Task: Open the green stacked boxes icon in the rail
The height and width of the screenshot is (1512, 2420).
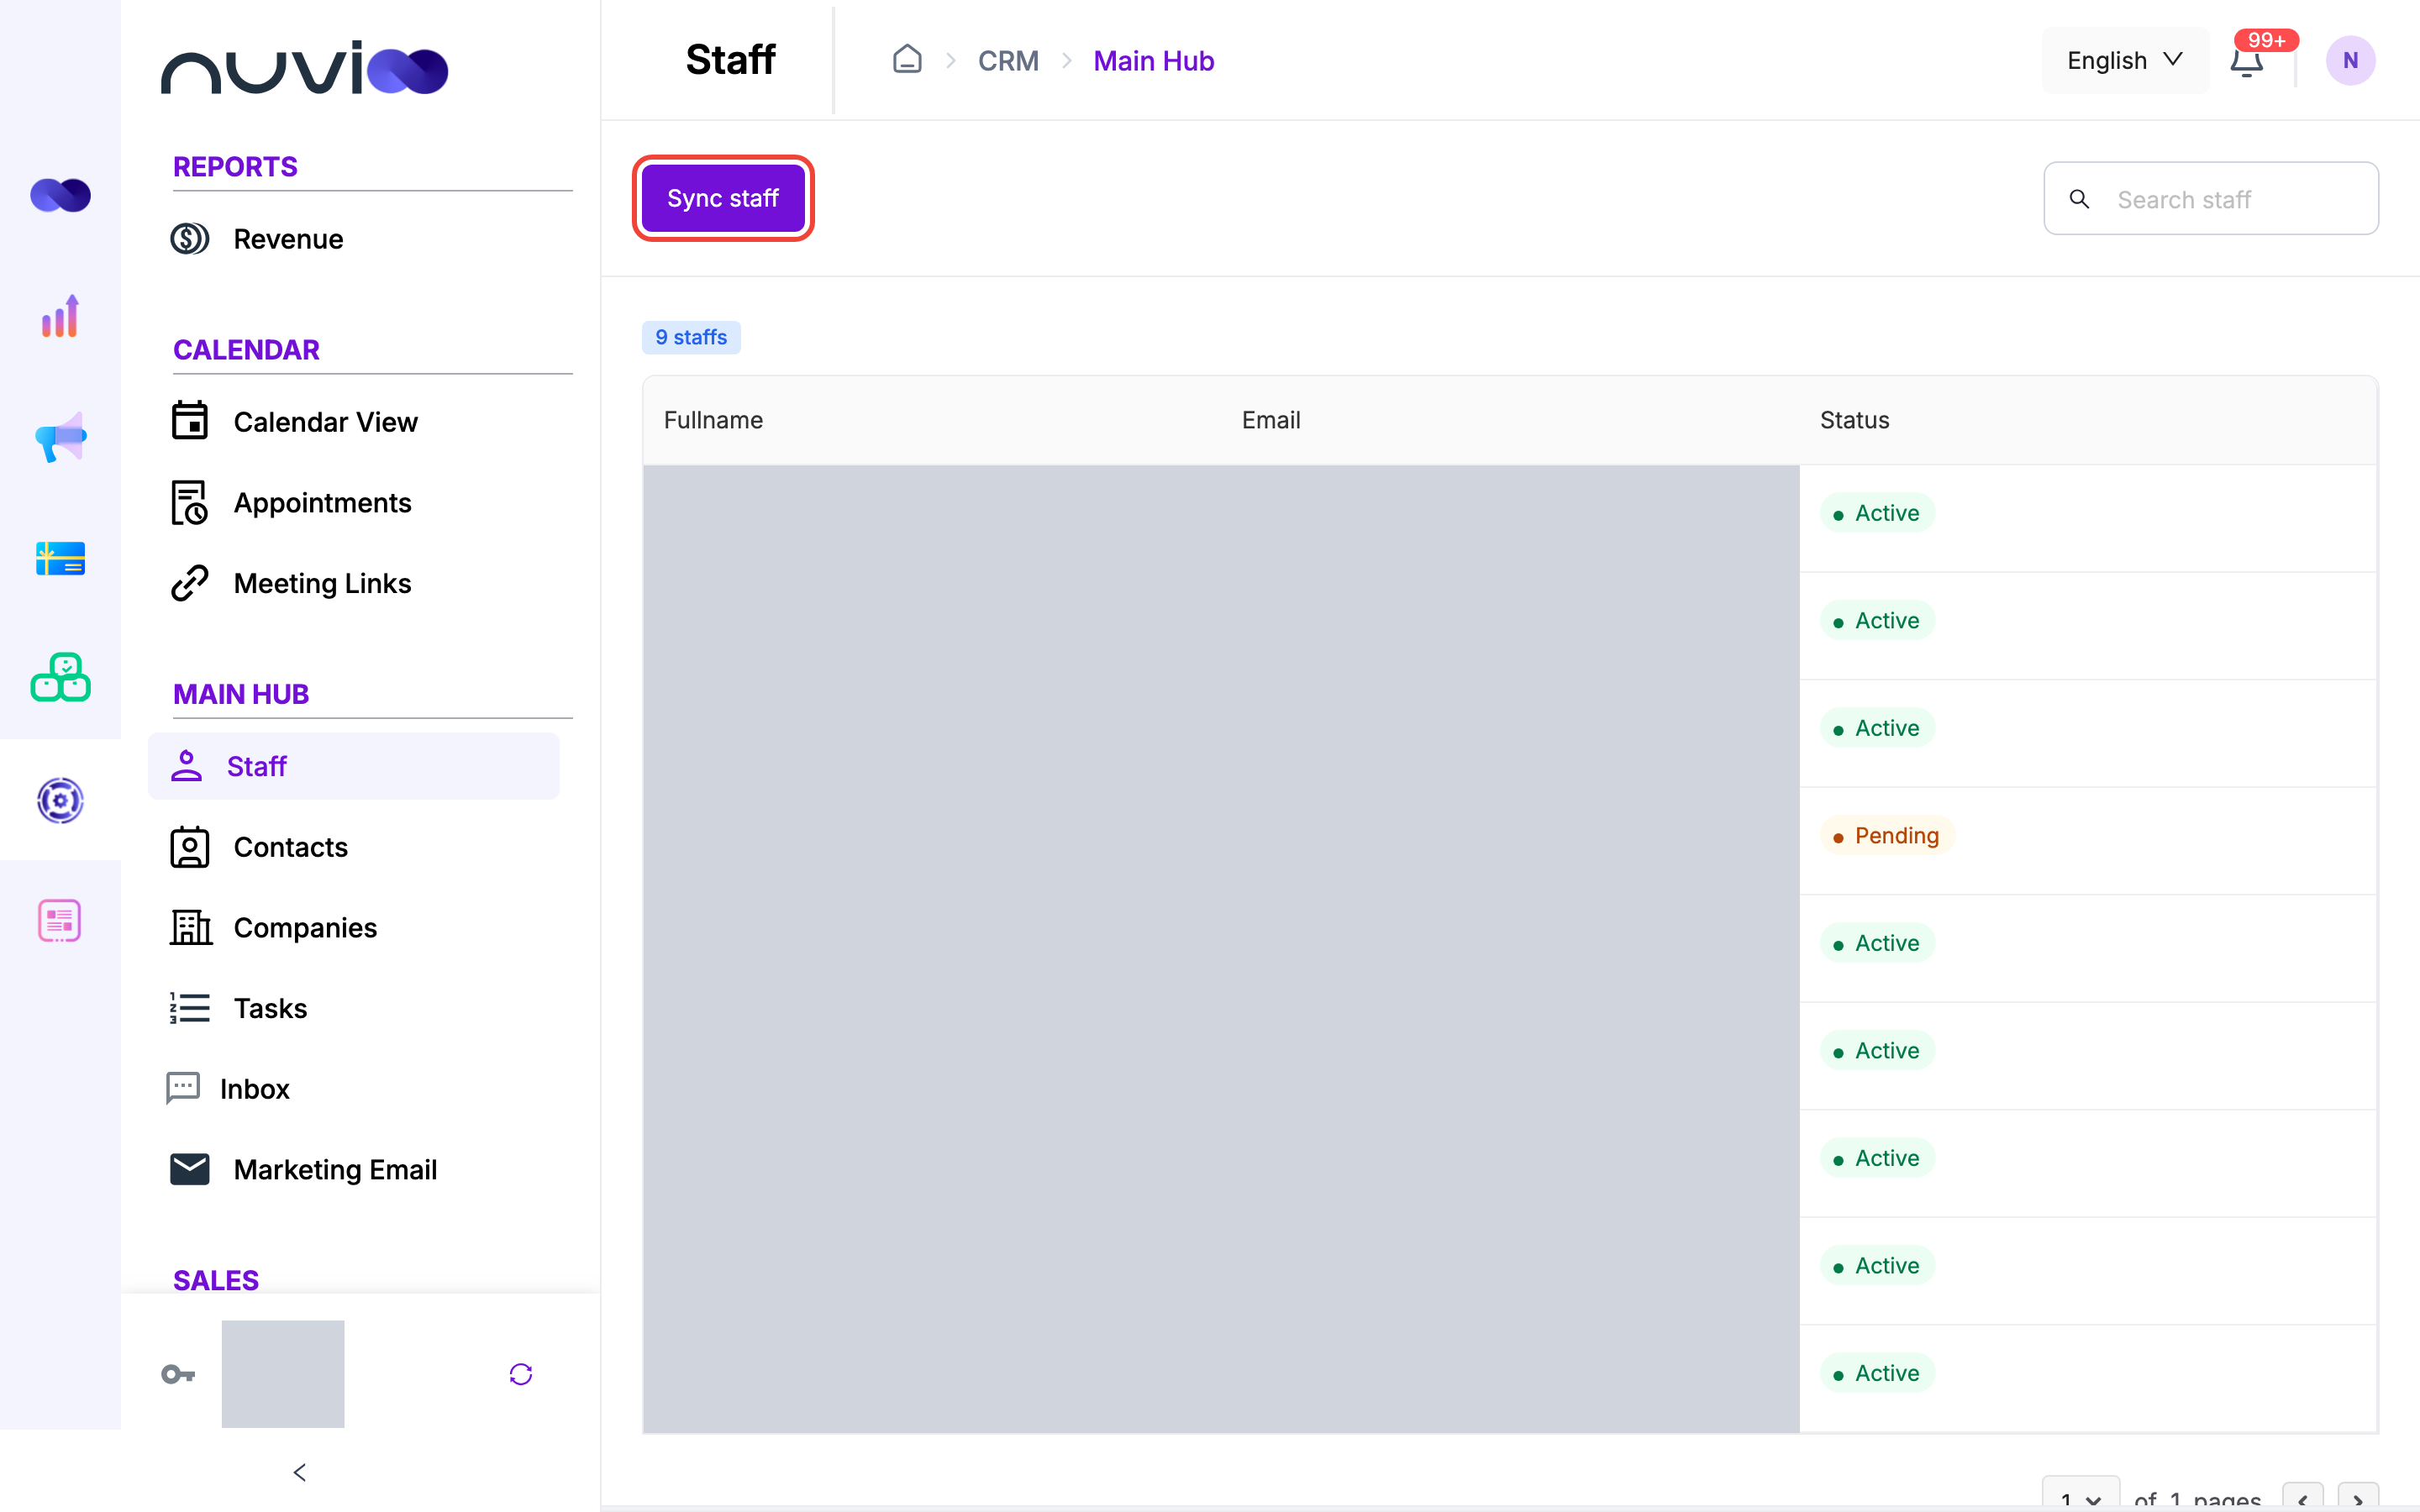Action: tap(60, 678)
